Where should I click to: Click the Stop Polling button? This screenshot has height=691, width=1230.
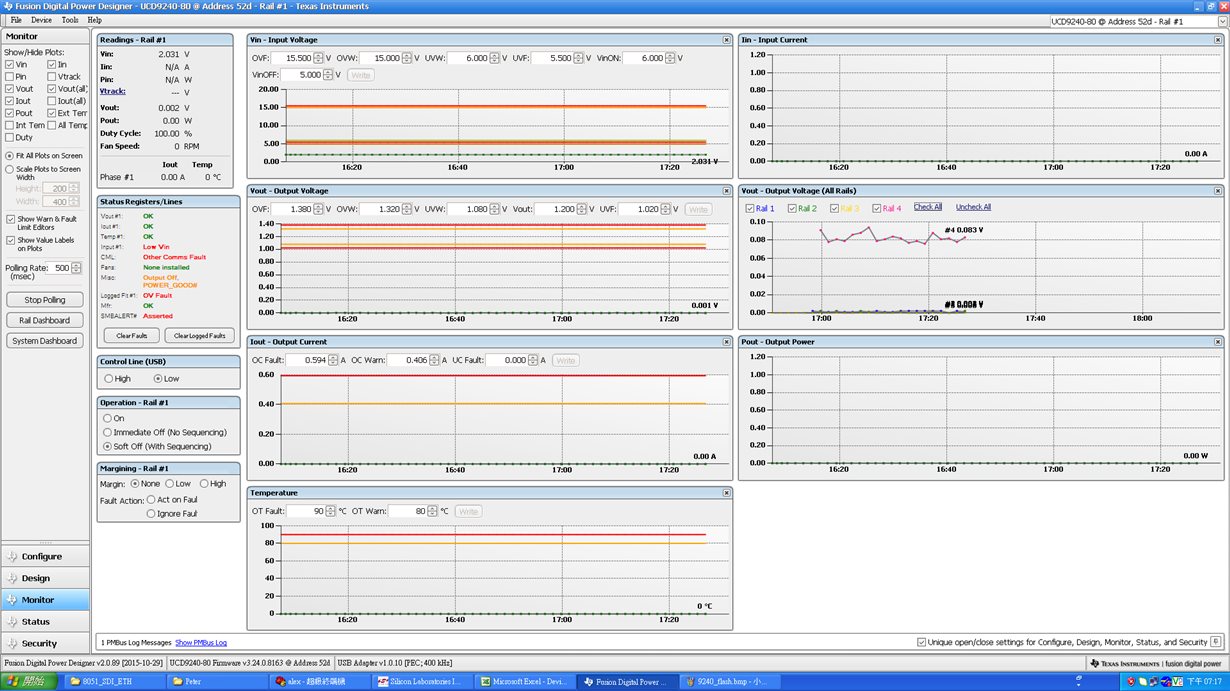pos(45,300)
